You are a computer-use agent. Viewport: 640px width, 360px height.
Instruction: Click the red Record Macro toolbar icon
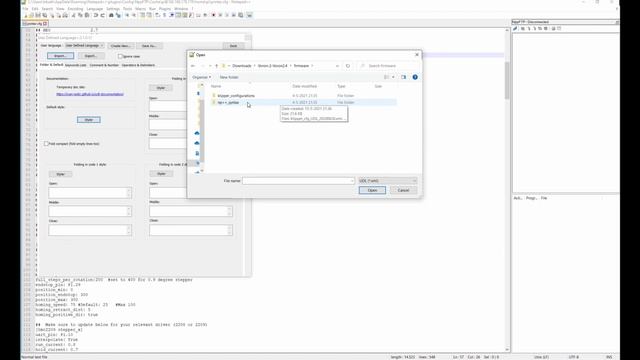[213, 15]
